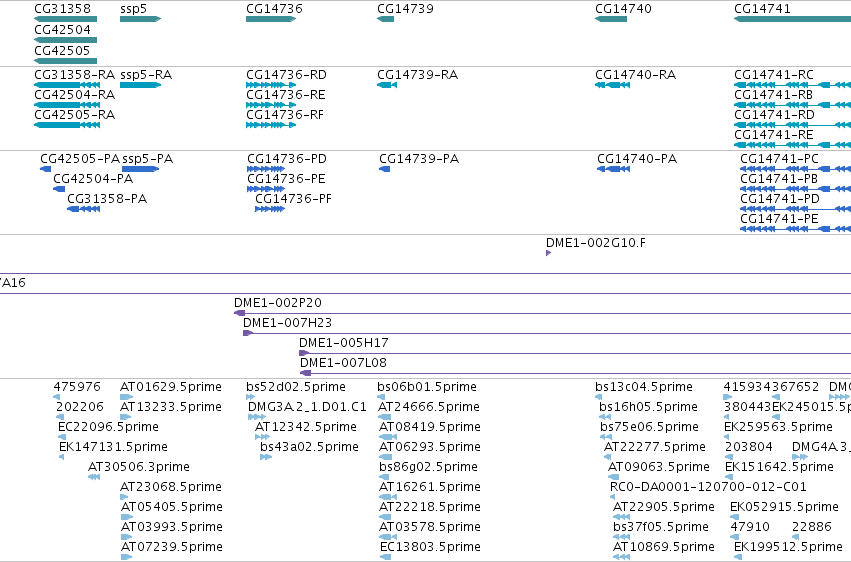Select EST bs86g02.5prime
The height and width of the screenshot is (562, 851).
point(385,478)
